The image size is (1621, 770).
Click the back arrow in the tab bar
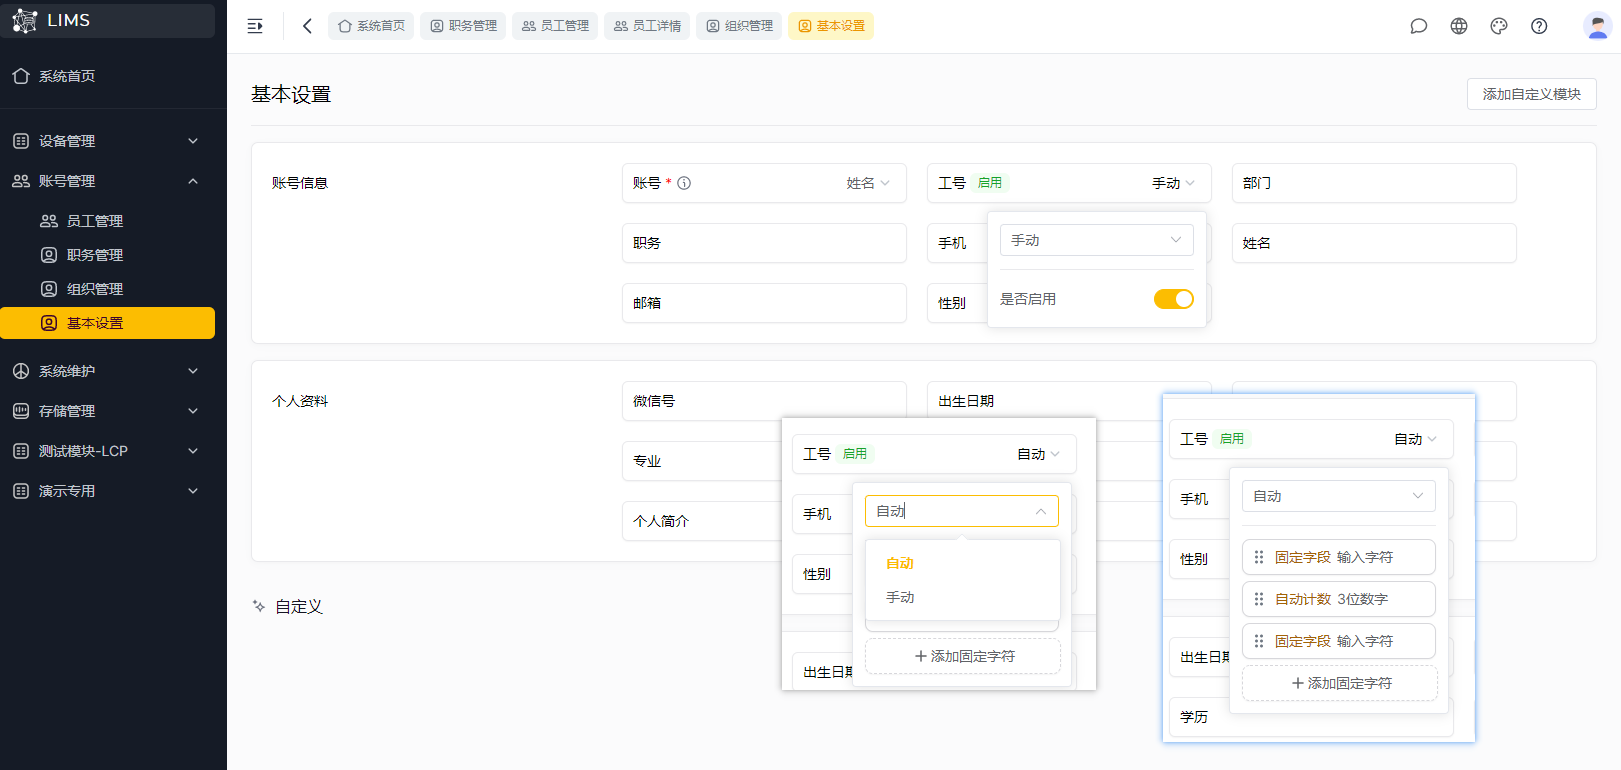click(307, 26)
